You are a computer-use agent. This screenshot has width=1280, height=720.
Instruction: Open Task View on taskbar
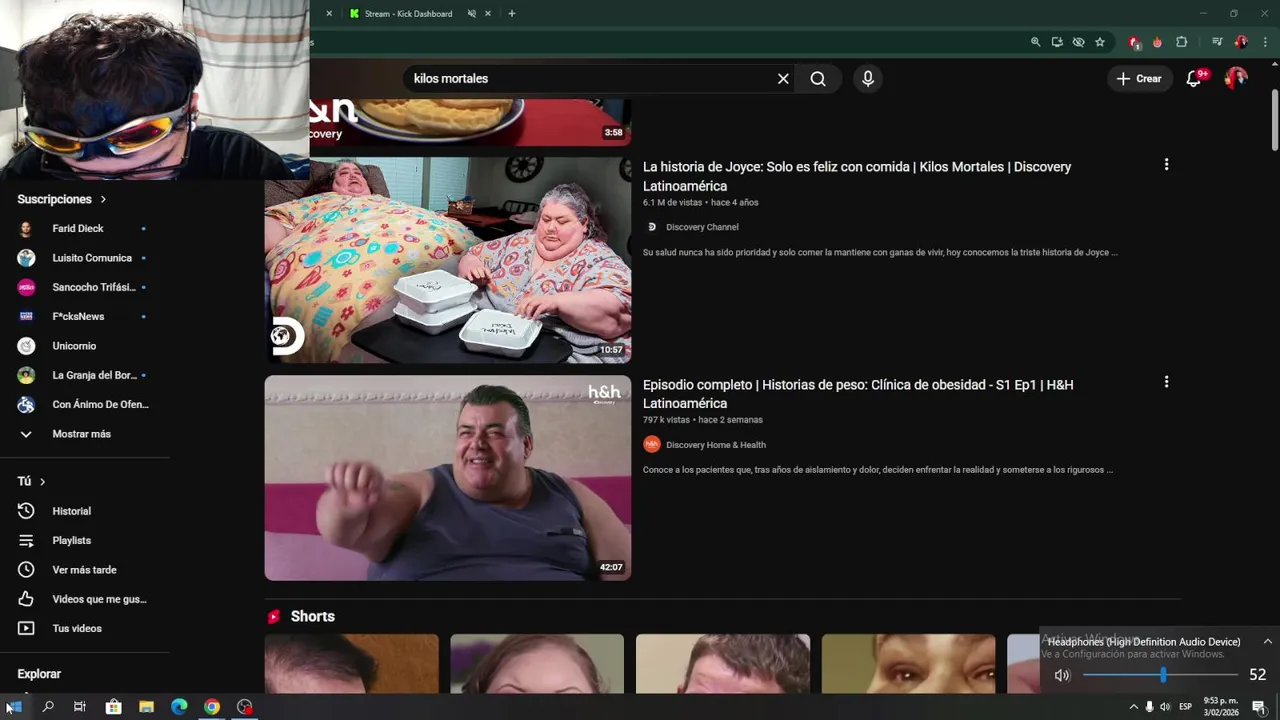click(x=80, y=707)
